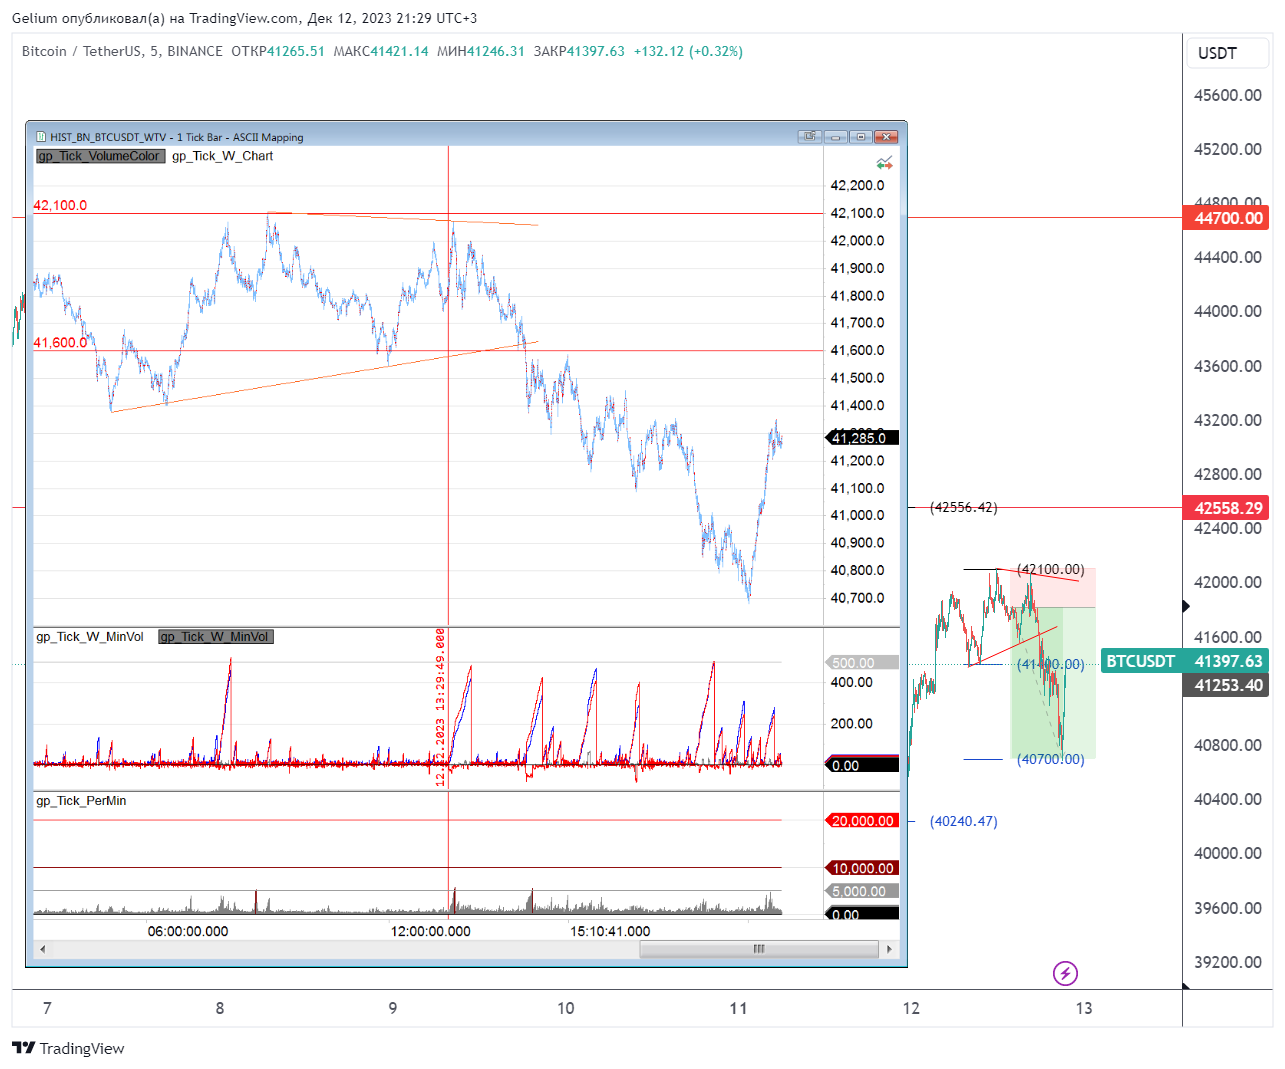Click the +132.12 (+0.32%) change value
This screenshot has height=1069, width=1285.
688,51
